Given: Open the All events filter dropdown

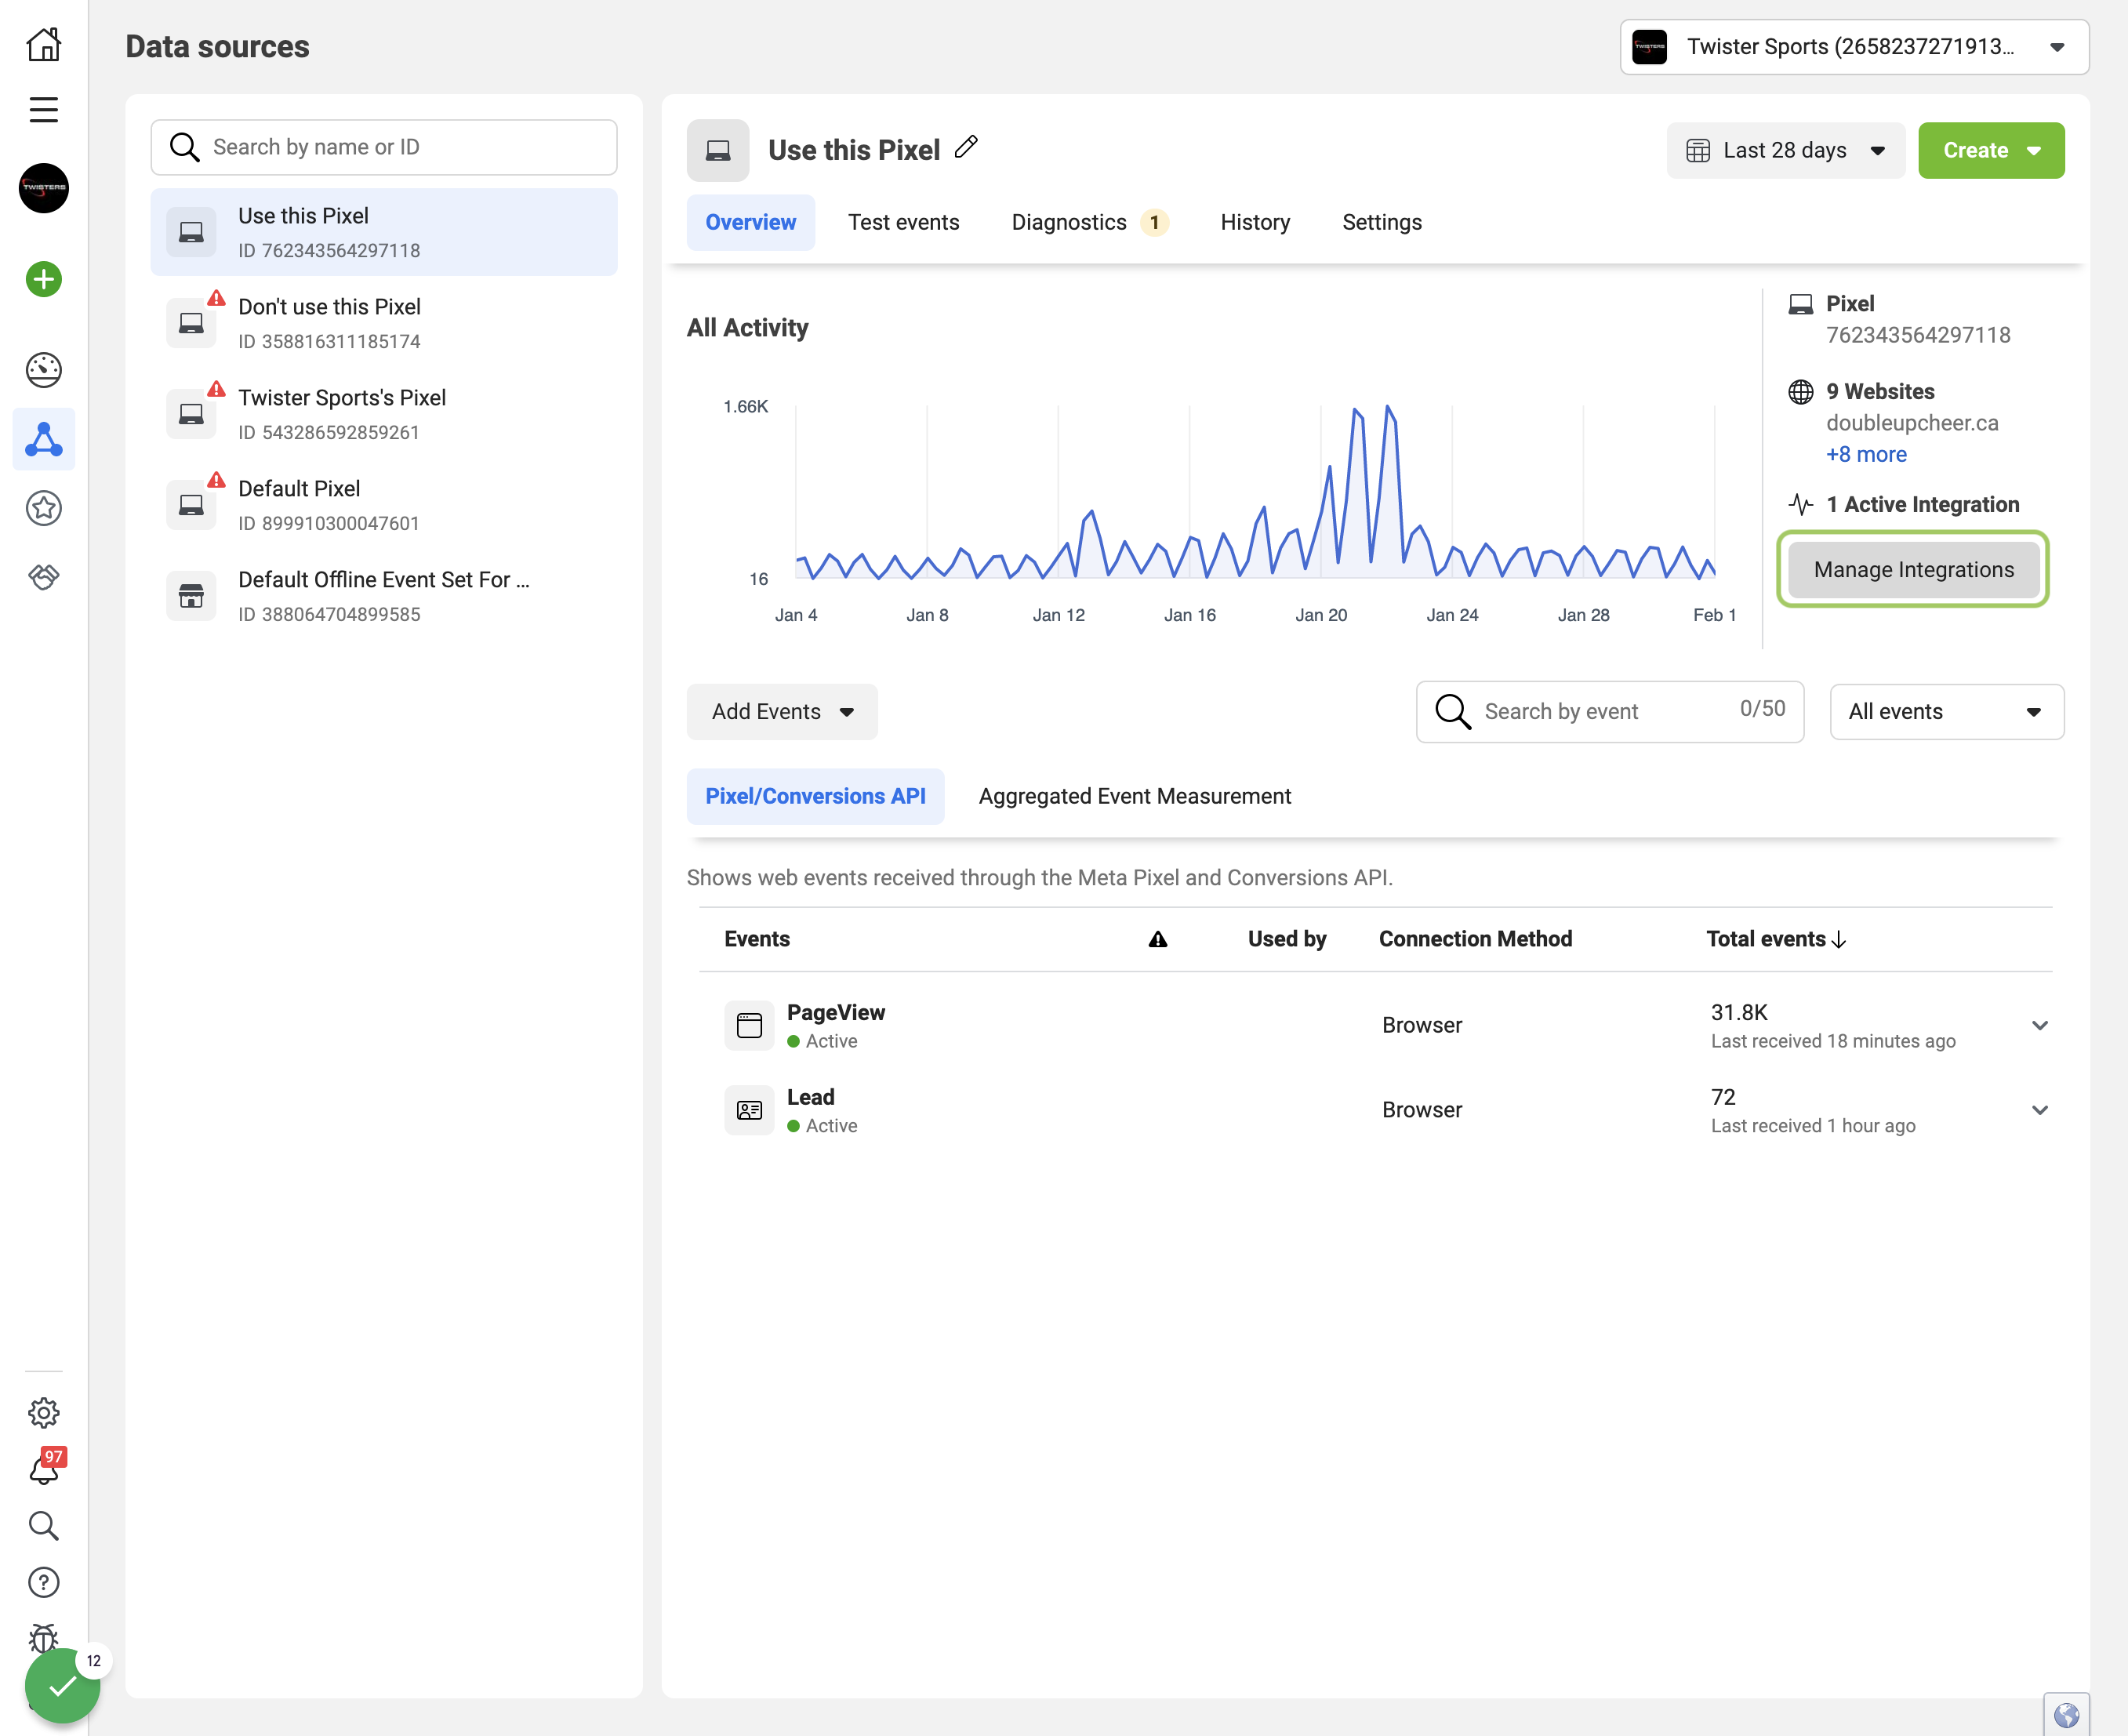Looking at the screenshot, I should tap(1946, 712).
